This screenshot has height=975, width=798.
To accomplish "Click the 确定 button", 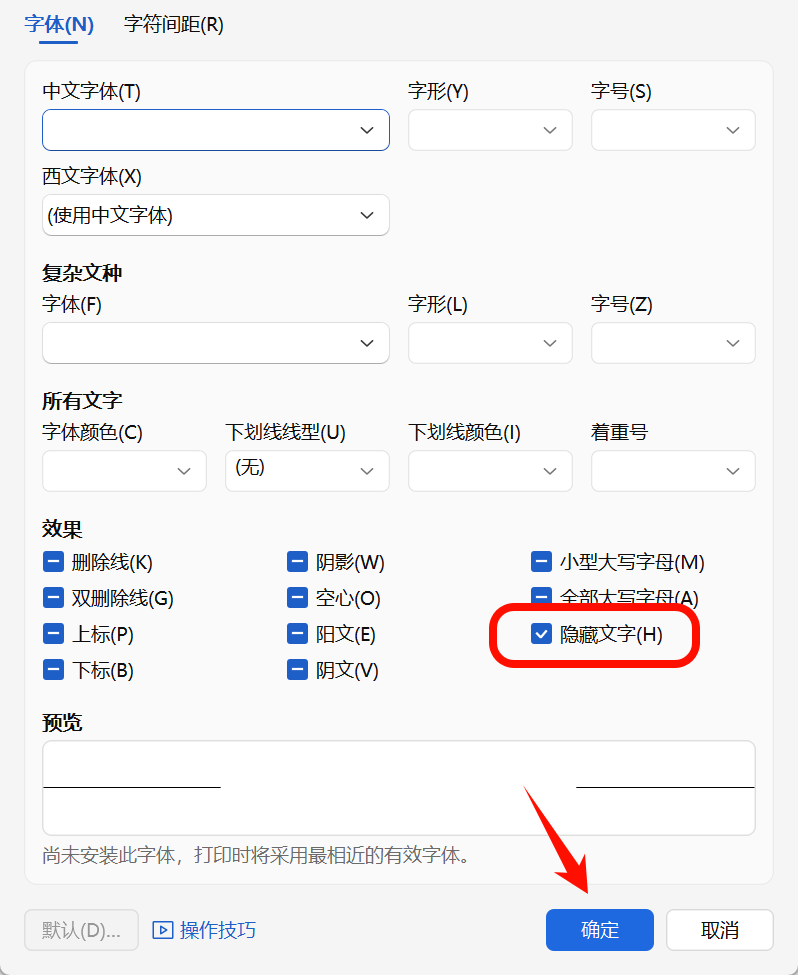I will 600,930.
